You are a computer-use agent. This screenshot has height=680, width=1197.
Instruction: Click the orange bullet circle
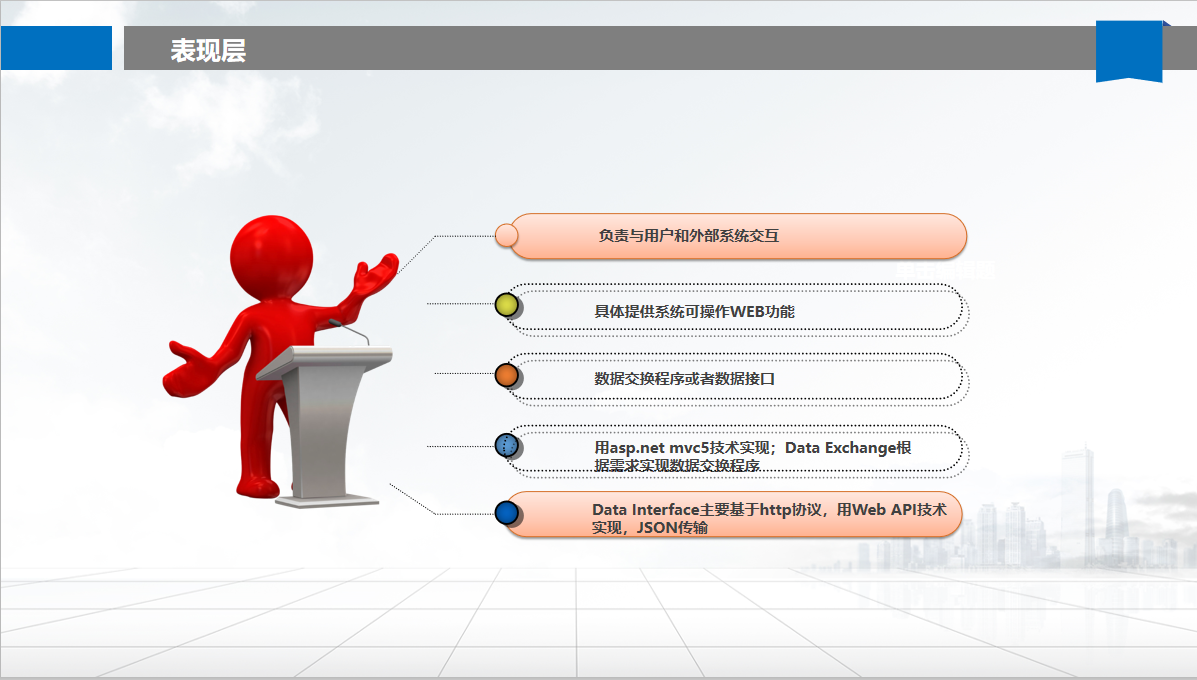(x=507, y=375)
